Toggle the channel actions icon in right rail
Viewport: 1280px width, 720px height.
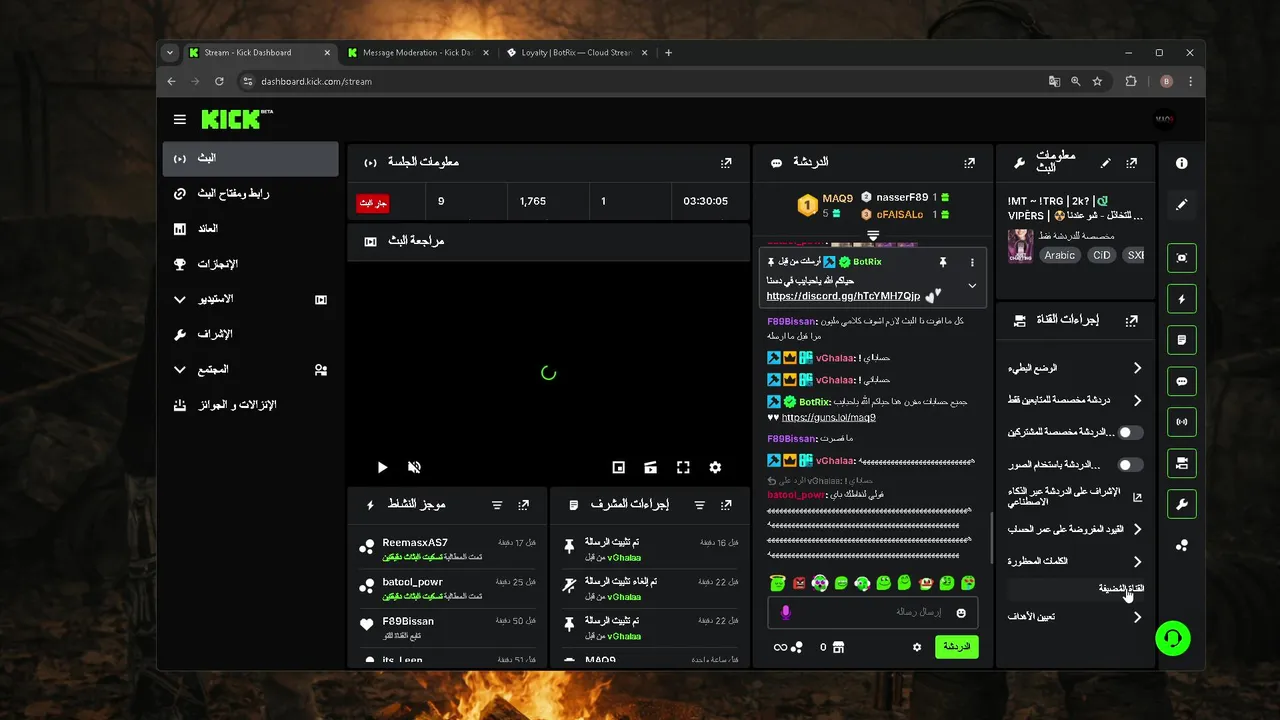(1182, 463)
